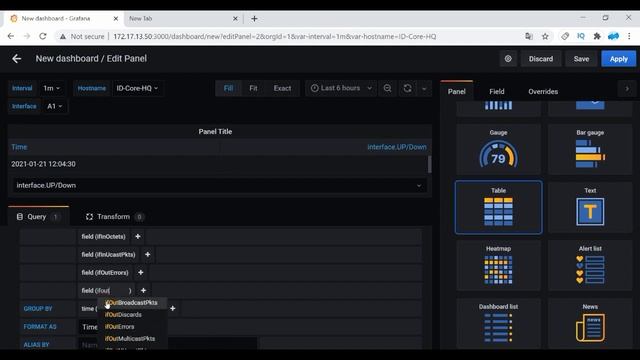The image size is (640, 360).
Task: Select Fit display mode
Action: (x=253, y=88)
